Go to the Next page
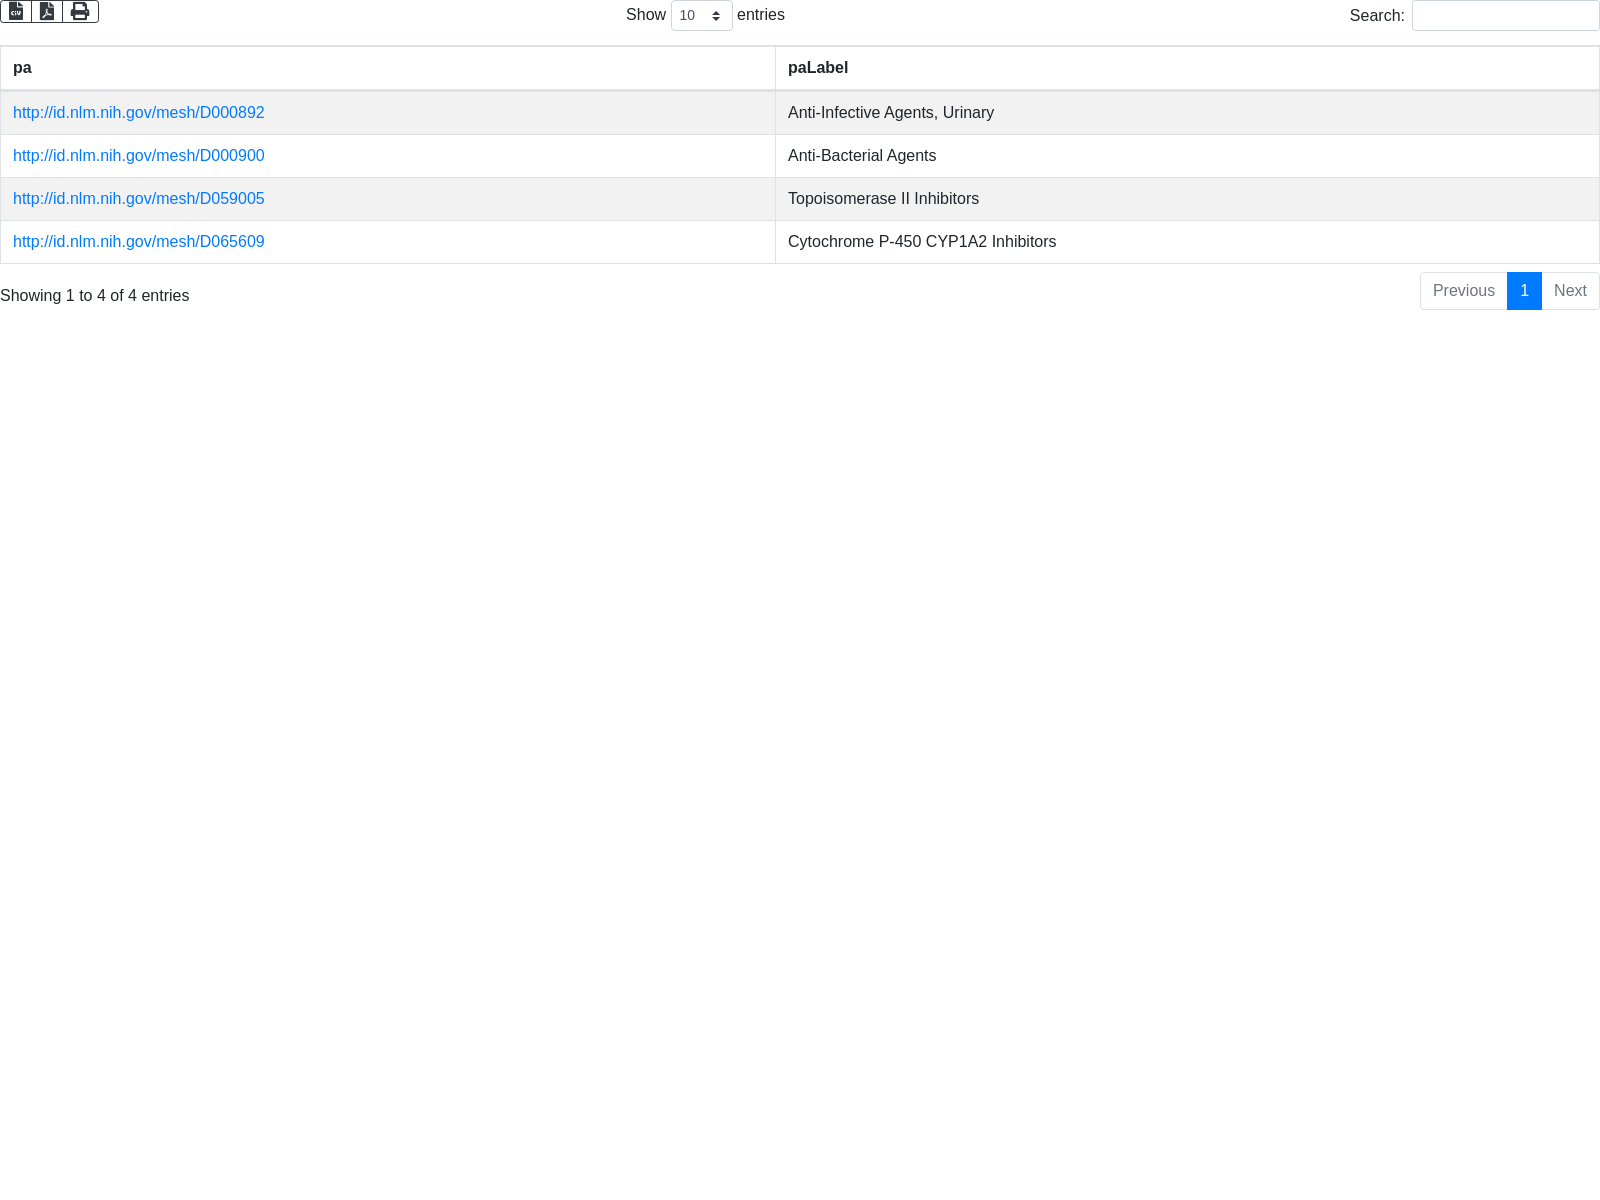Screen dimensions: 1600x1200 (1570, 291)
